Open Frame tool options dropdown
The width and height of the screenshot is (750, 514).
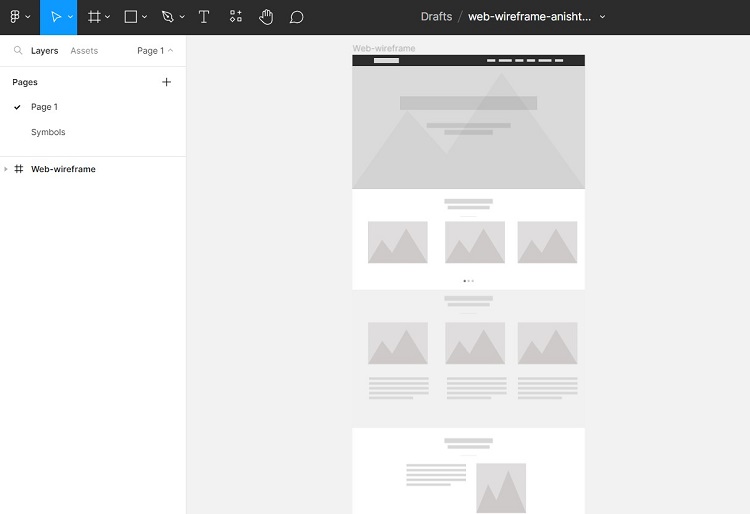pos(108,17)
